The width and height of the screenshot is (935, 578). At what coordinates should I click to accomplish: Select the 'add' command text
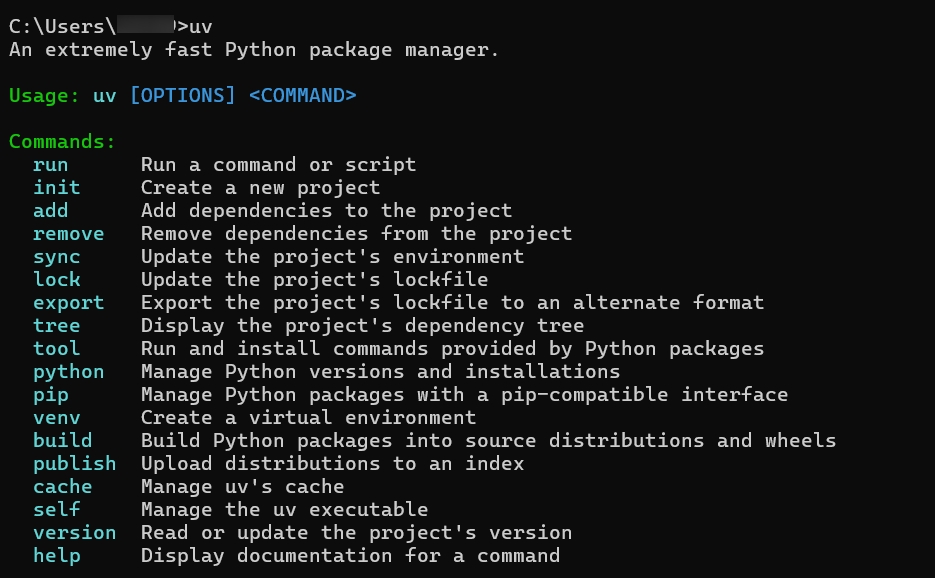pyautogui.click(x=51, y=211)
